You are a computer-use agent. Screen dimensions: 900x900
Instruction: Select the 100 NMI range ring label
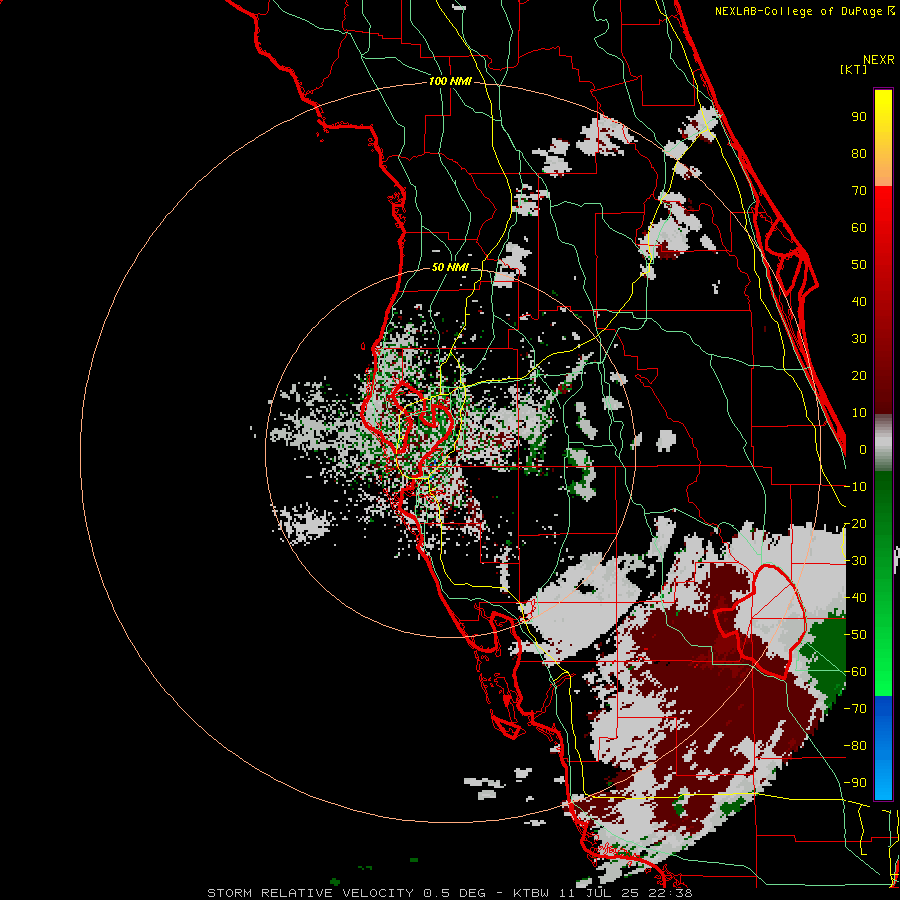(x=450, y=81)
